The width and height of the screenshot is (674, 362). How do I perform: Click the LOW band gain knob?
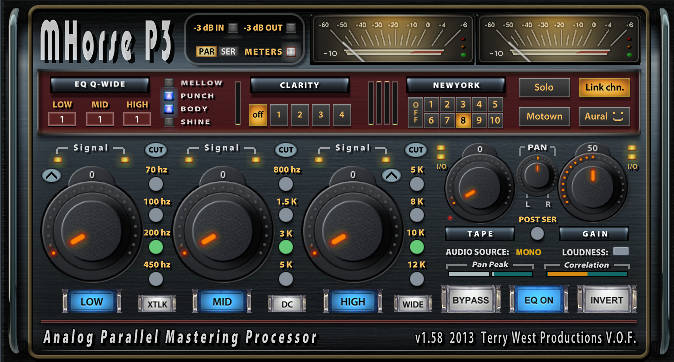click(91, 230)
